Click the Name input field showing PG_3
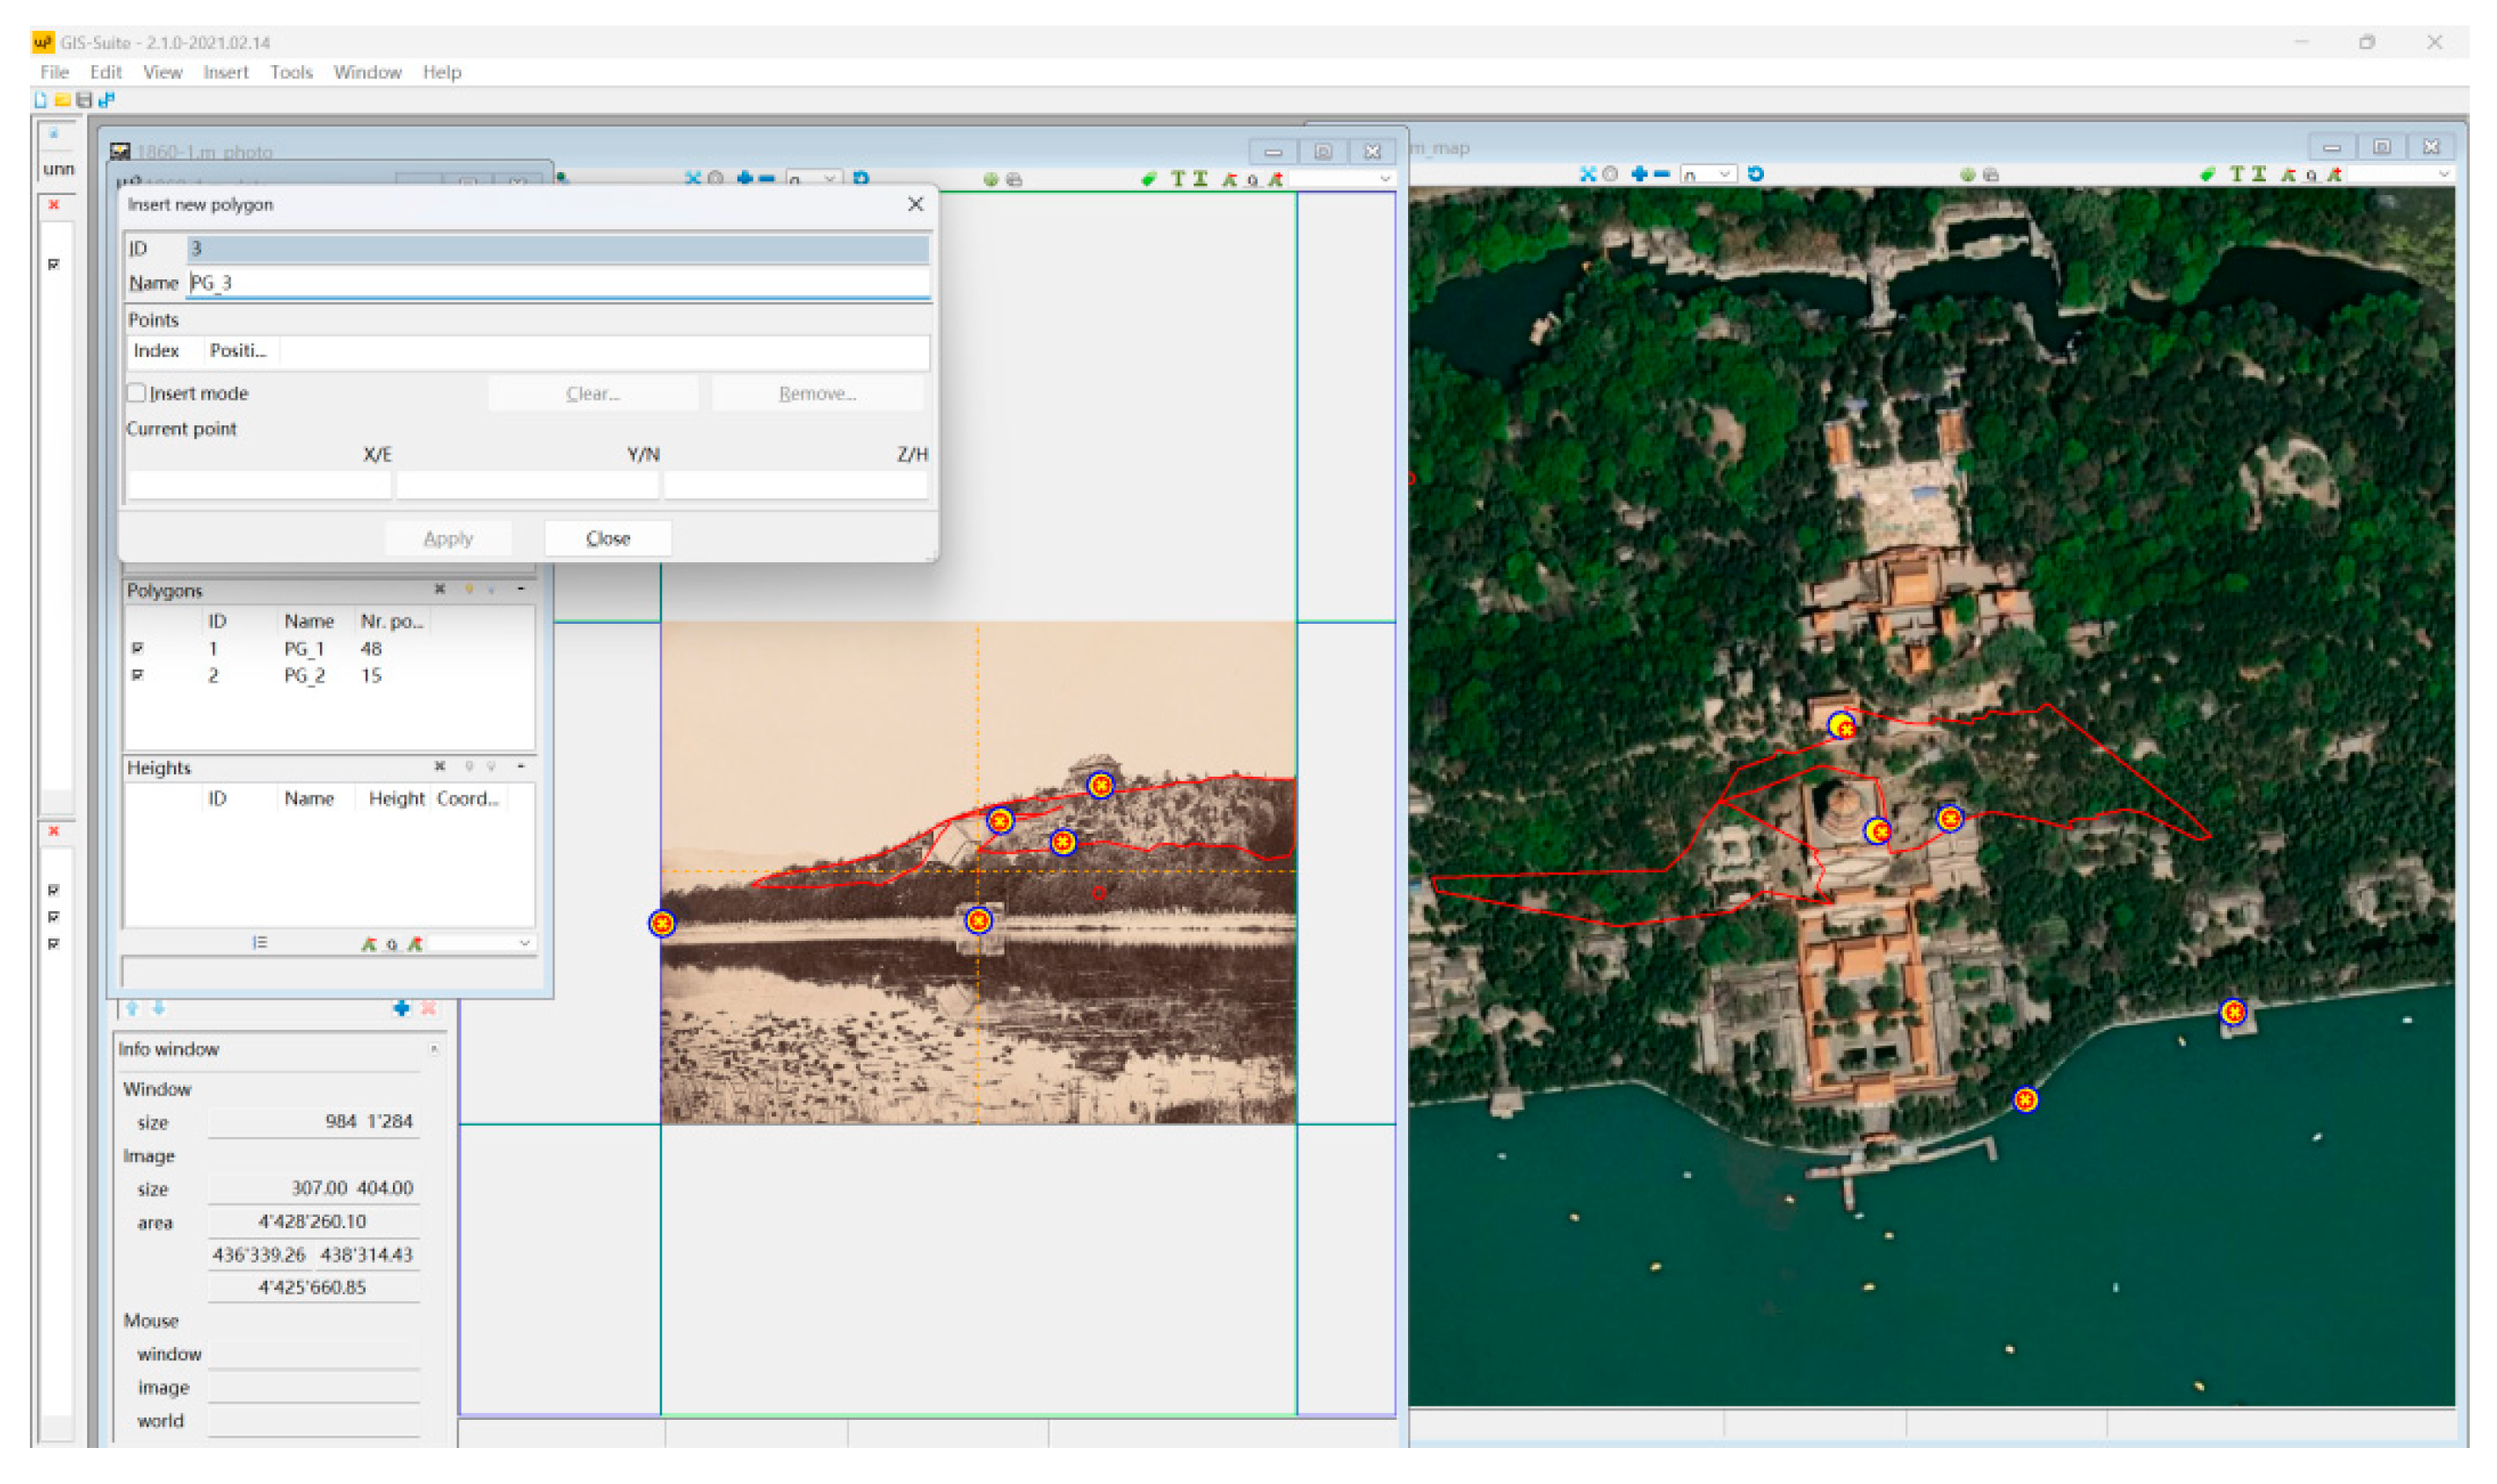The height and width of the screenshot is (1484, 2497). (x=560, y=283)
